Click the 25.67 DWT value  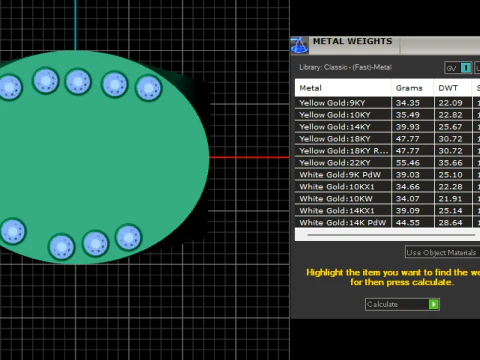coord(450,127)
